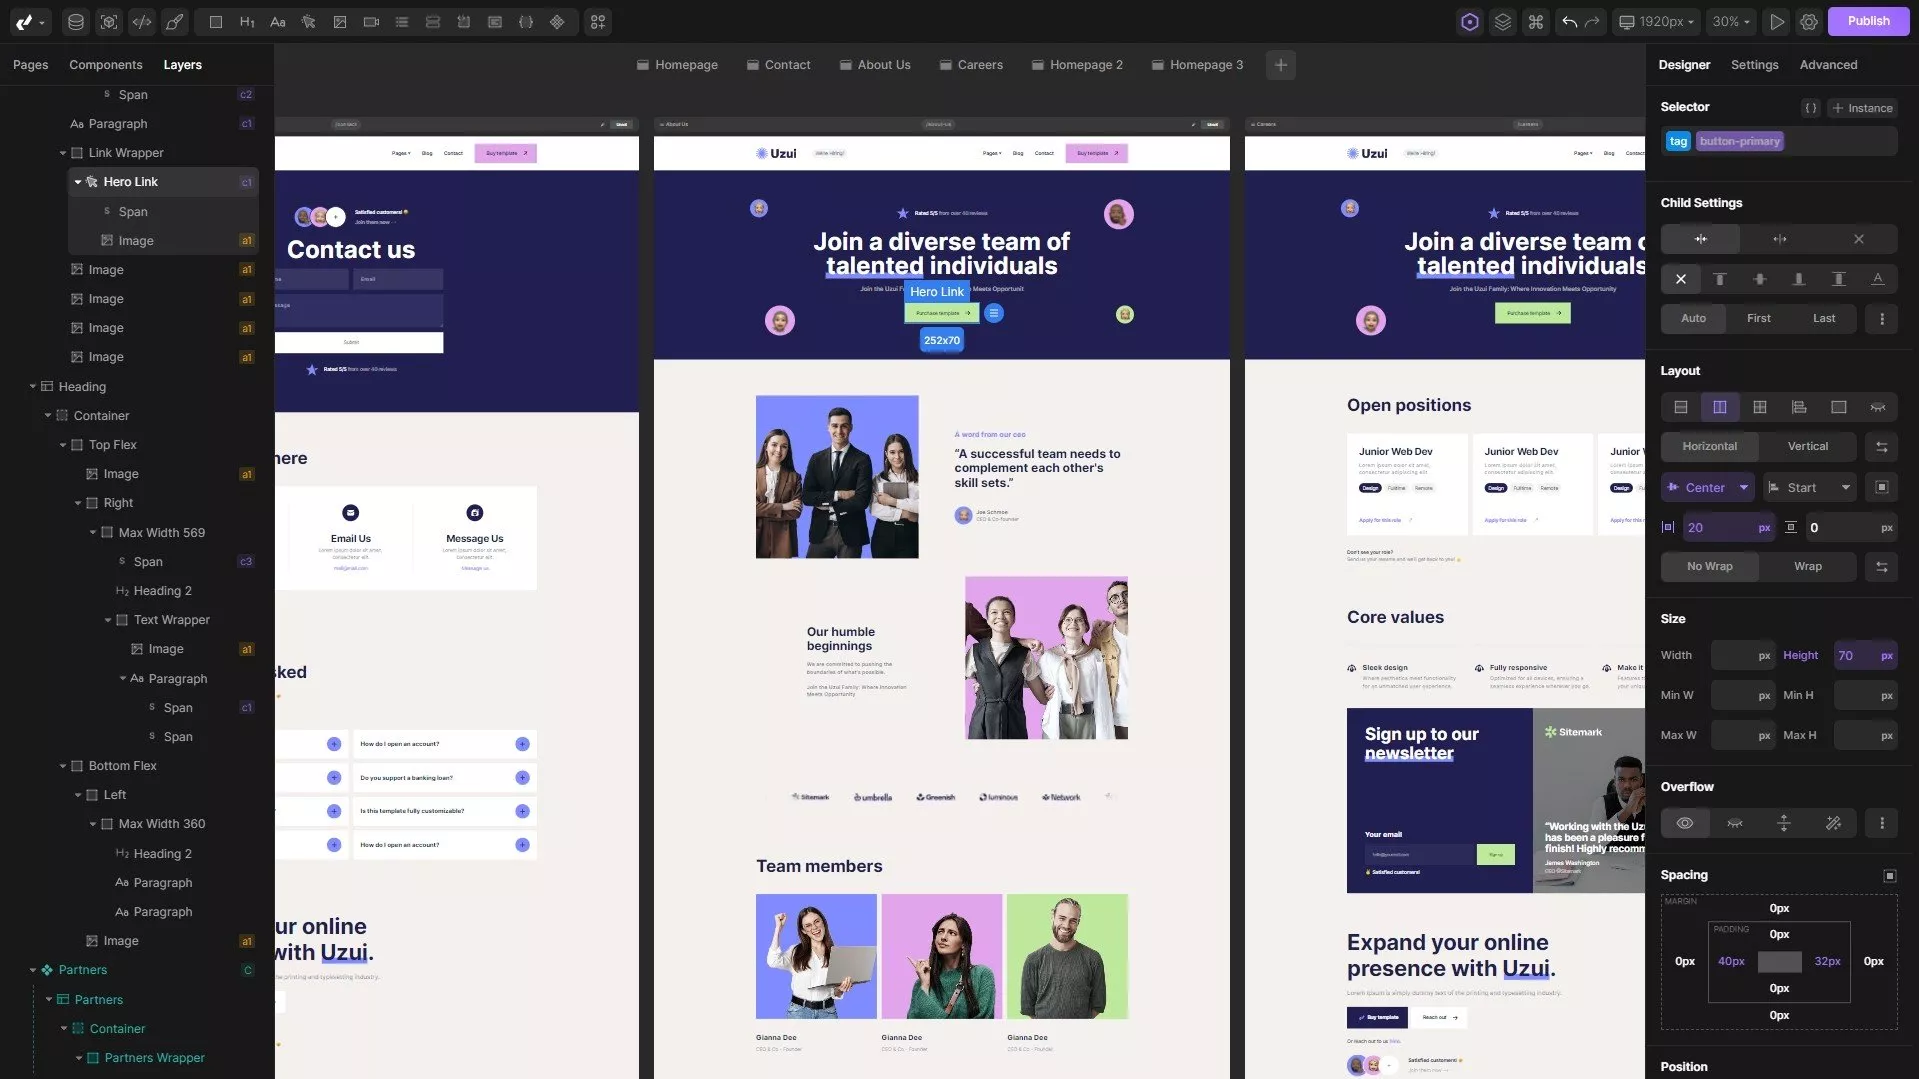Viewport: 1919px width, 1079px height.
Task: Set child order to Last
Action: [x=1823, y=319]
